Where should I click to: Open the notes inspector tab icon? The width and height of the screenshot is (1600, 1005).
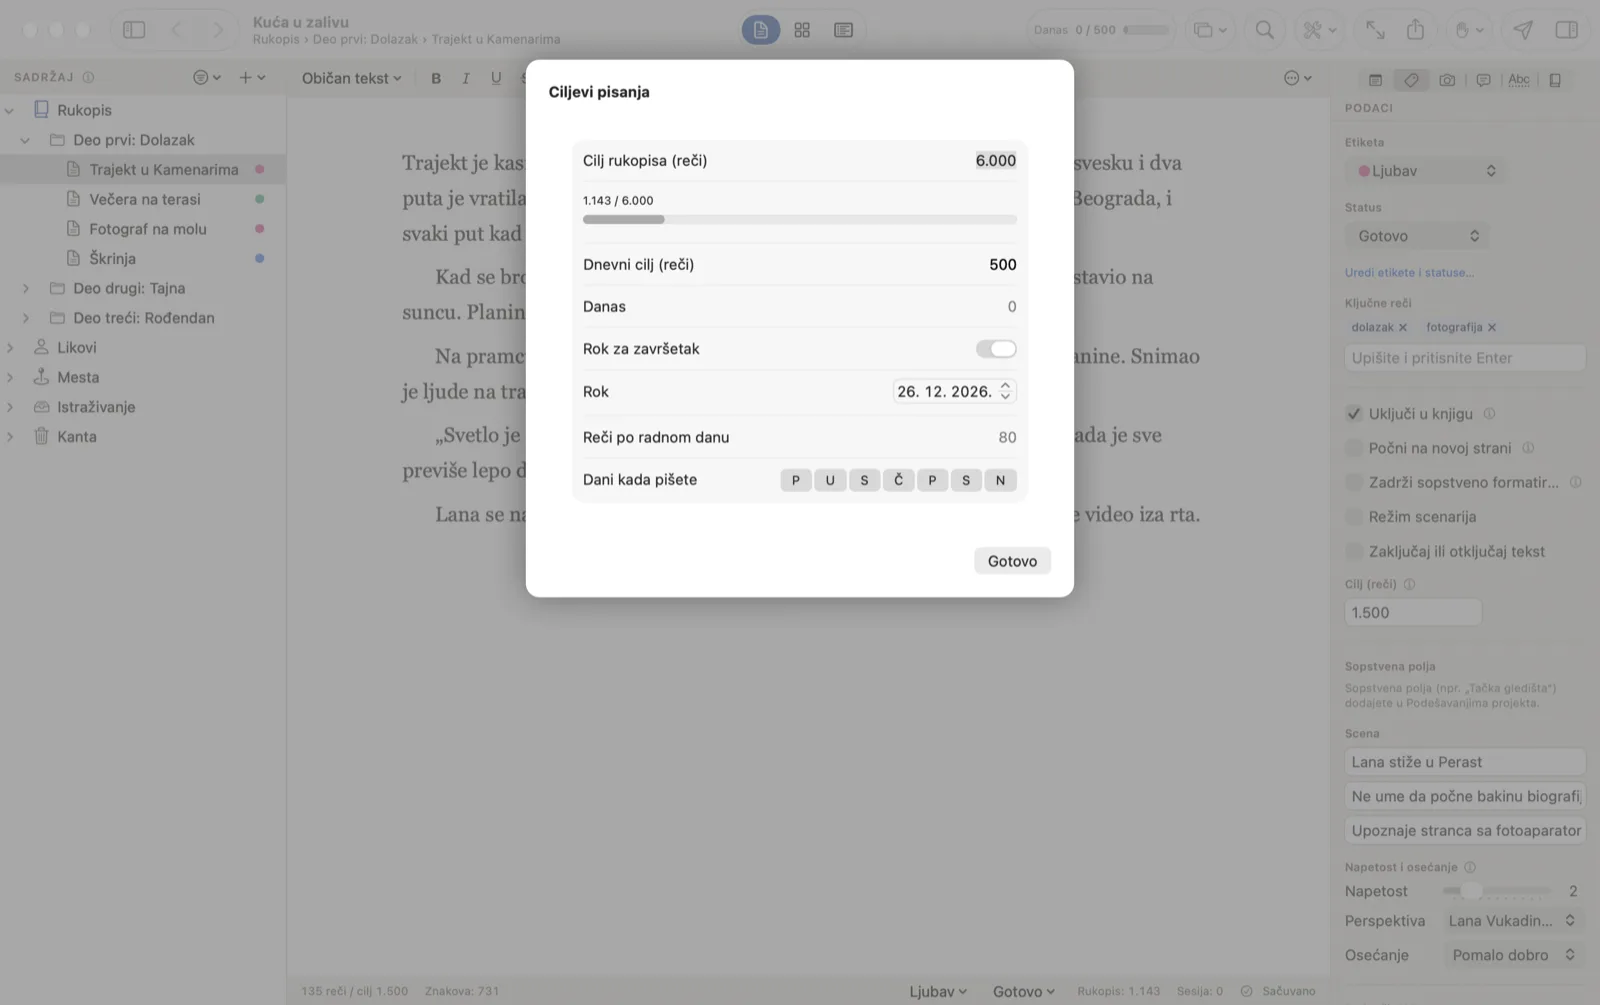(1375, 80)
